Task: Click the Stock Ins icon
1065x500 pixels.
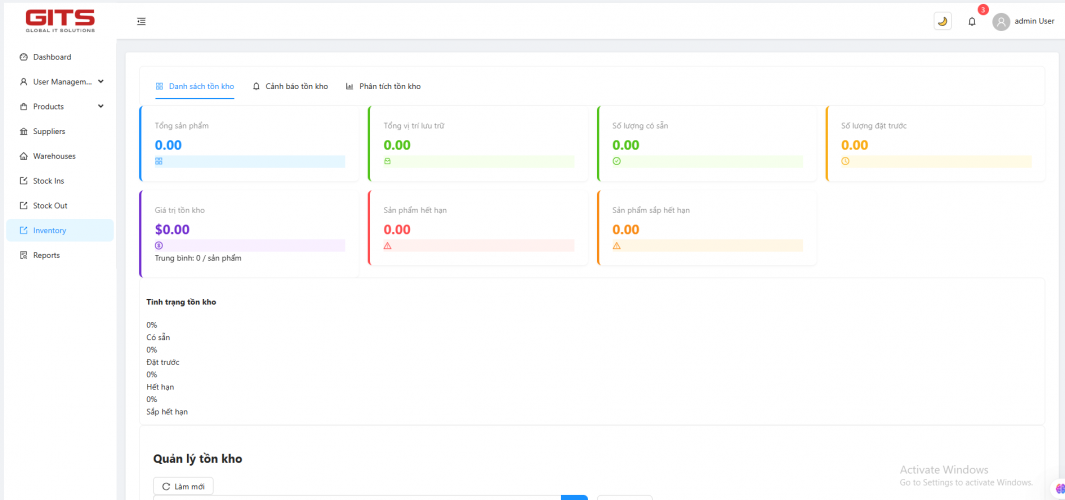Action: pos(24,181)
